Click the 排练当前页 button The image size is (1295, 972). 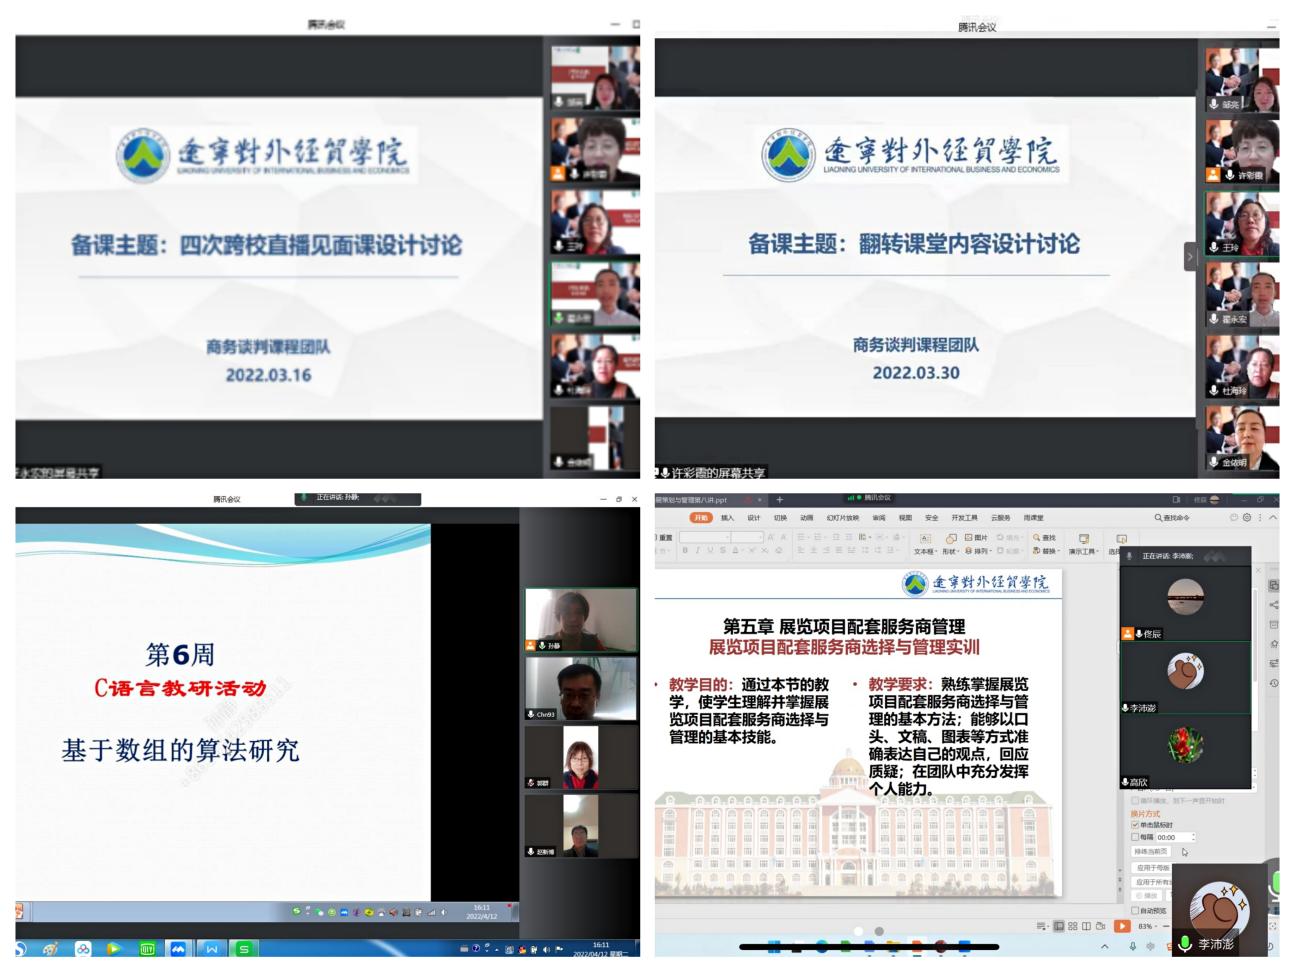click(x=1151, y=852)
